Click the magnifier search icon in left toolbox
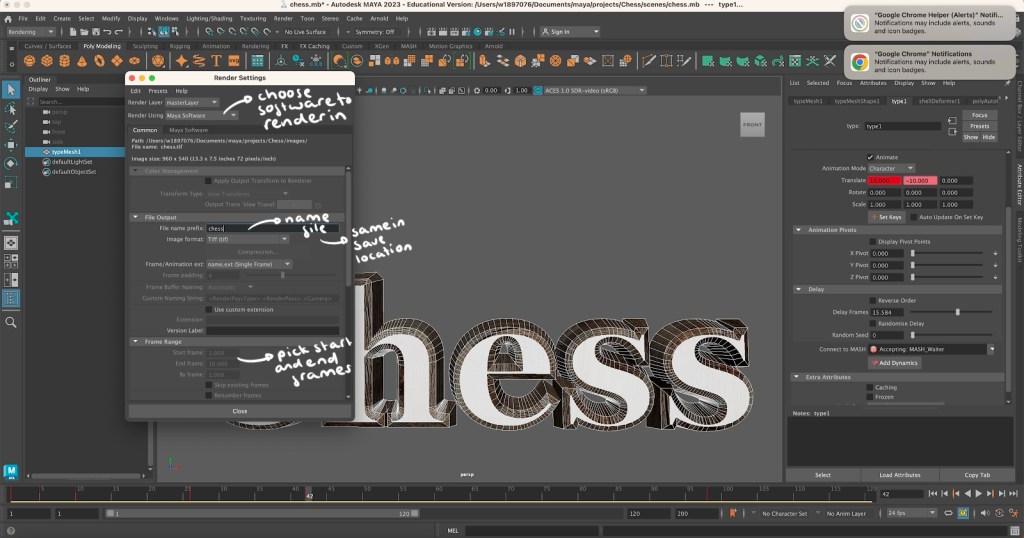Image resolution: width=1024 pixels, height=538 pixels. click(11, 322)
